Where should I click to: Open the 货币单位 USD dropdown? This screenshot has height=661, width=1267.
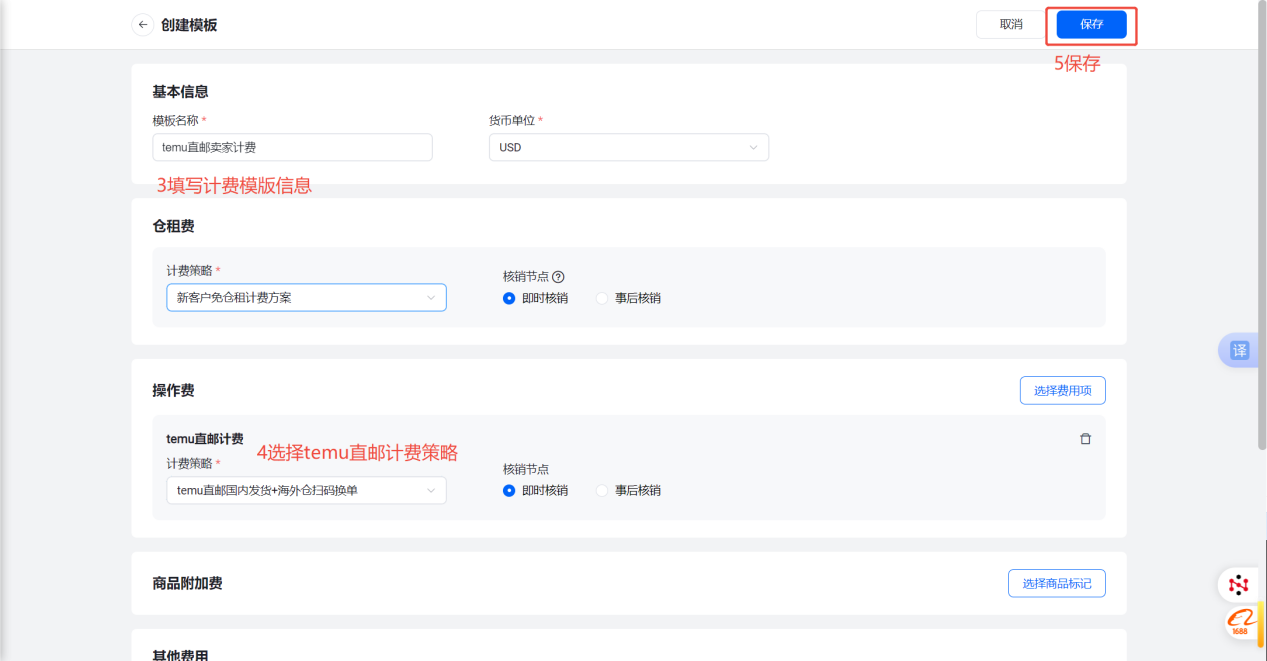click(629, 147)
